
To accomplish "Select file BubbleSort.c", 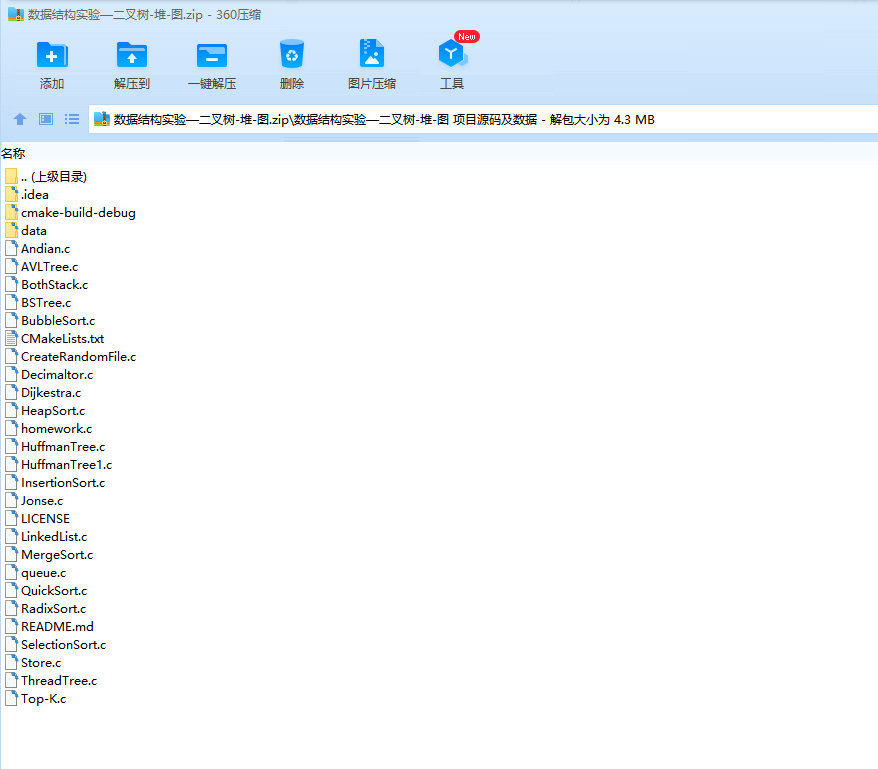I will coord(50,320).
